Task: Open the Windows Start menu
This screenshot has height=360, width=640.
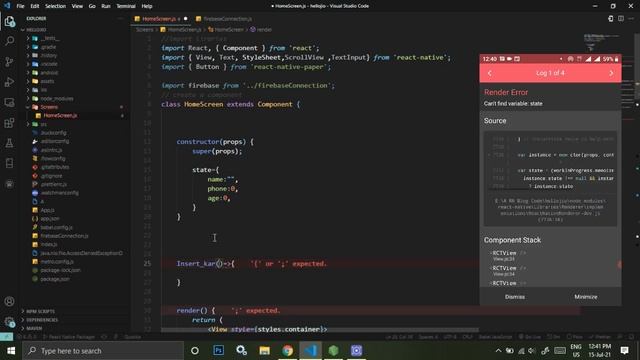Action: (x=11, y=350)
